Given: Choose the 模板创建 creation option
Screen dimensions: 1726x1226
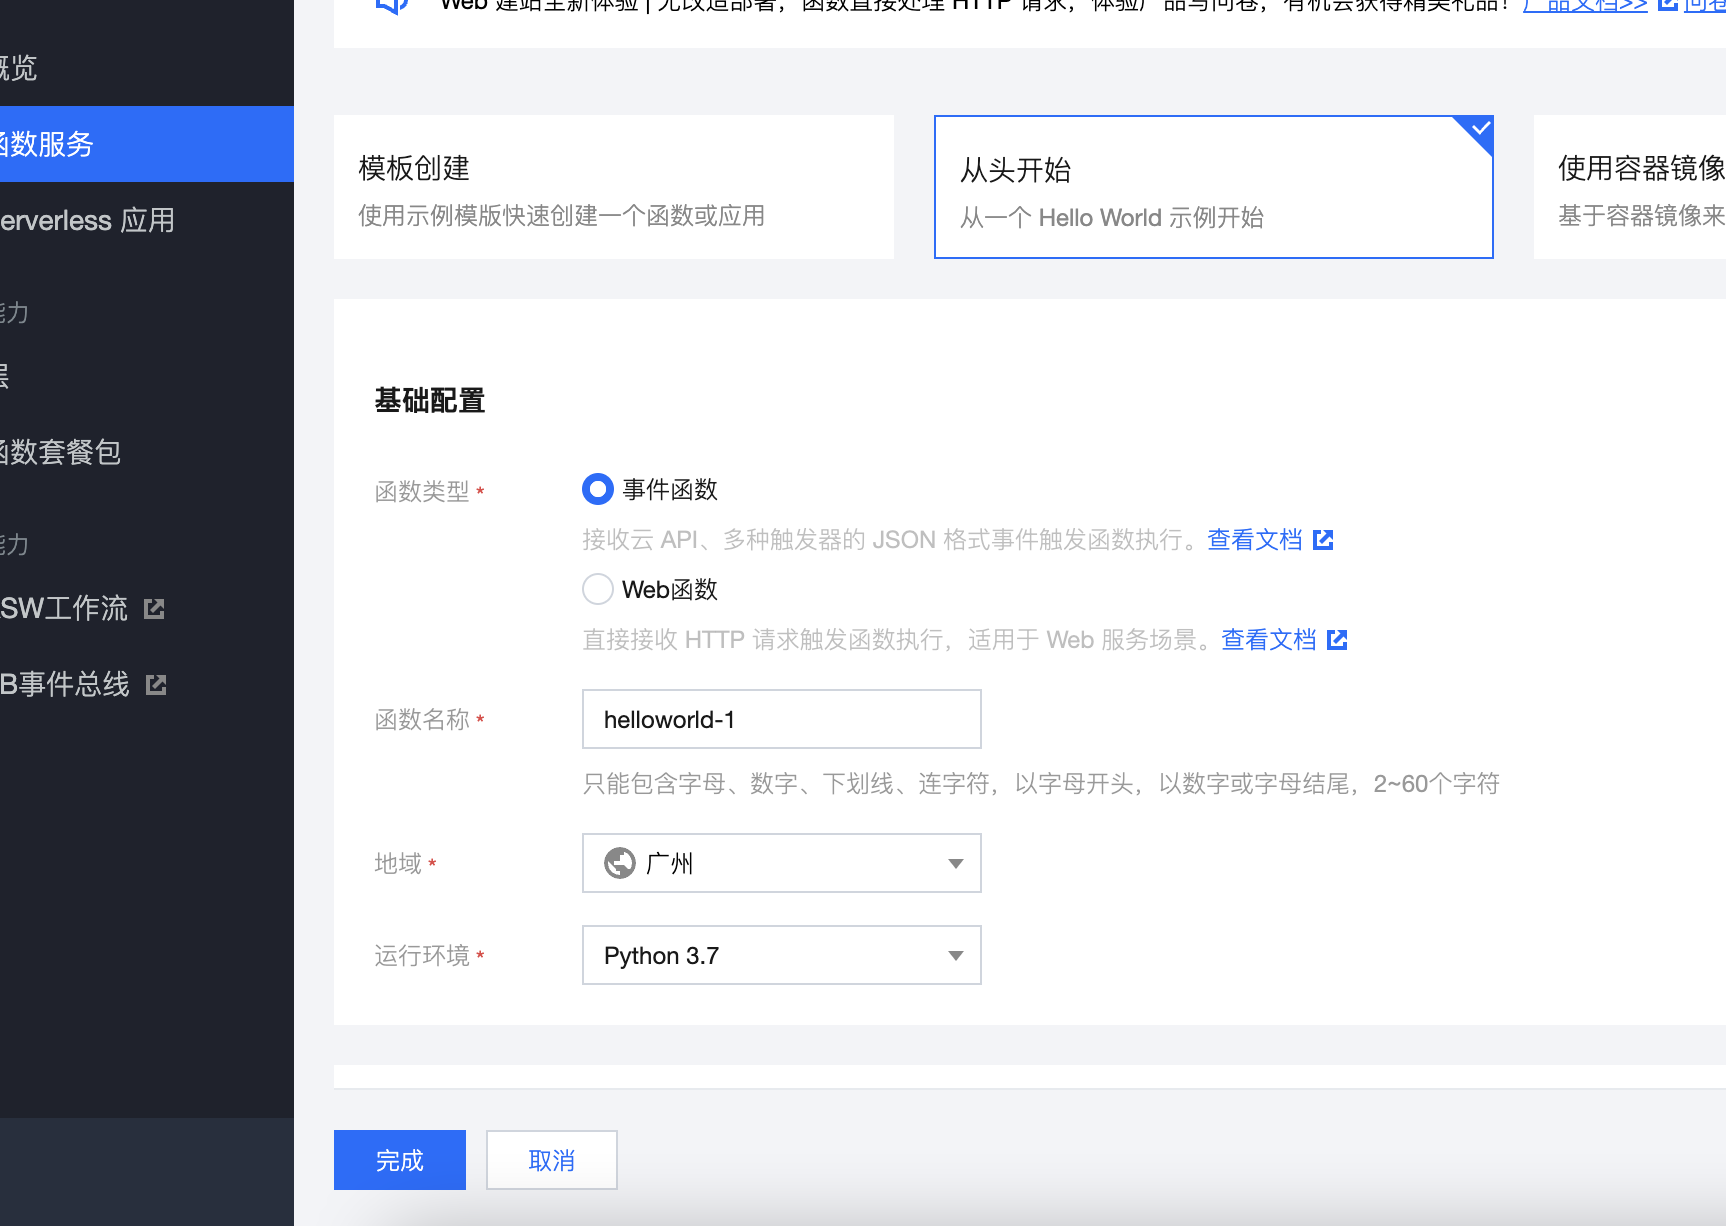Looking at the screenshot, I should pyautogui.click(x=613, y=188).
